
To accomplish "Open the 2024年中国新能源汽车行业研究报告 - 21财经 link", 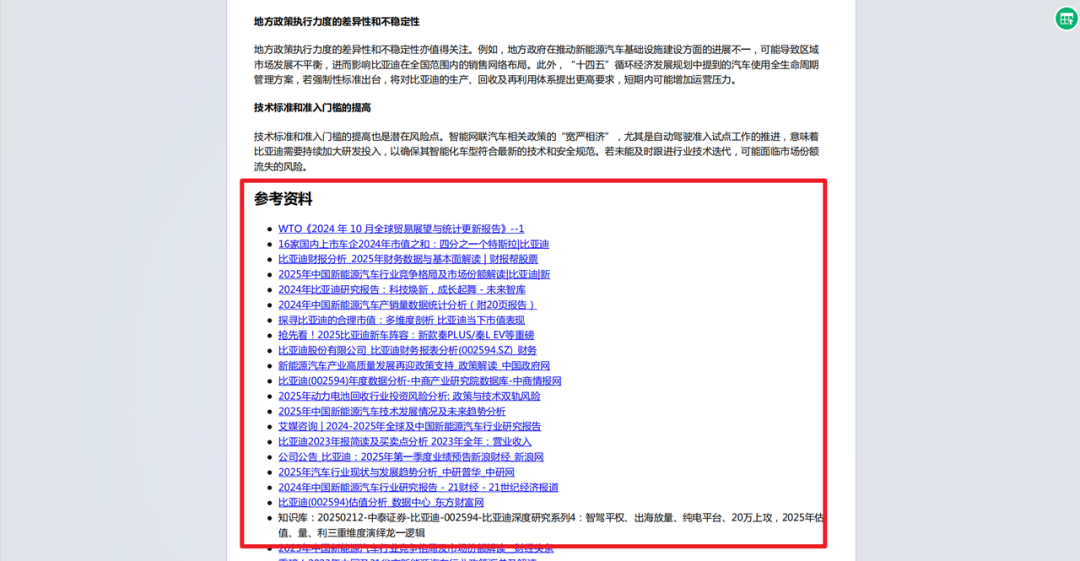I will pyautogui.click(x=418, y=487).
